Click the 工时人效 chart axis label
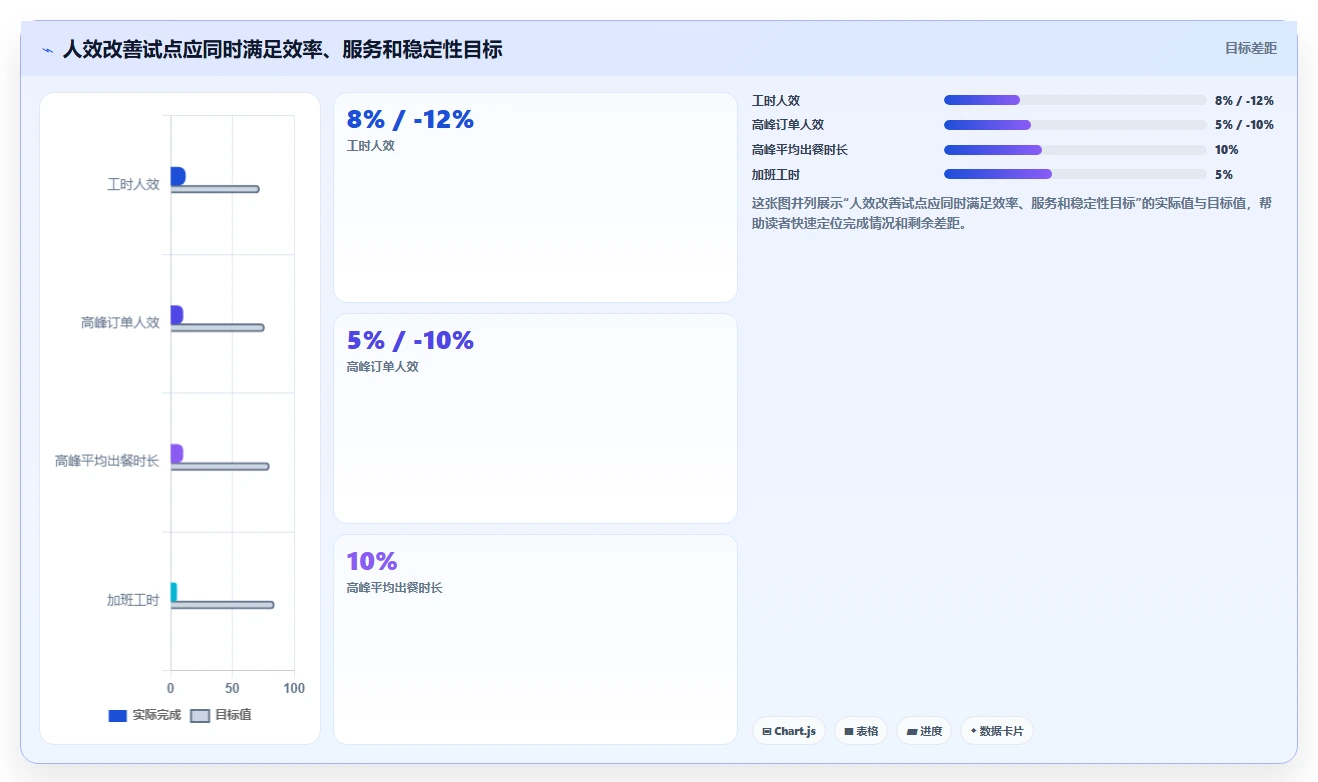Image resolution: width=1318 pixels, height=782 pixels. point(133,184)
